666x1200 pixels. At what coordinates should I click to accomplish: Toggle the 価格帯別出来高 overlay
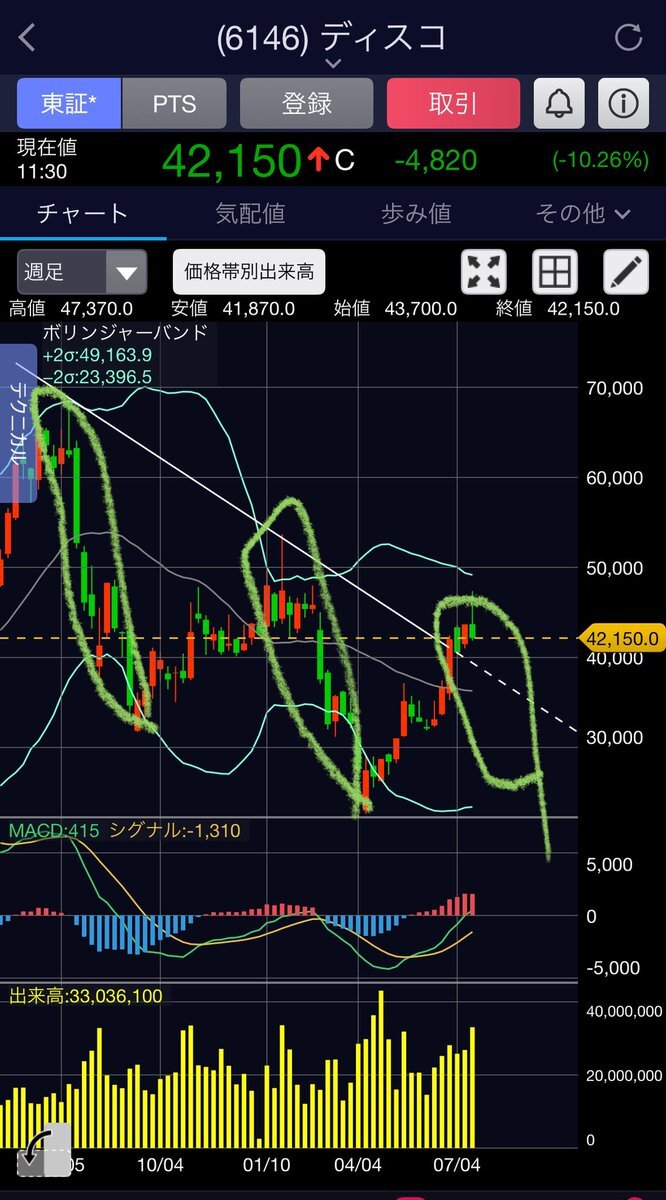pos(249,272)
